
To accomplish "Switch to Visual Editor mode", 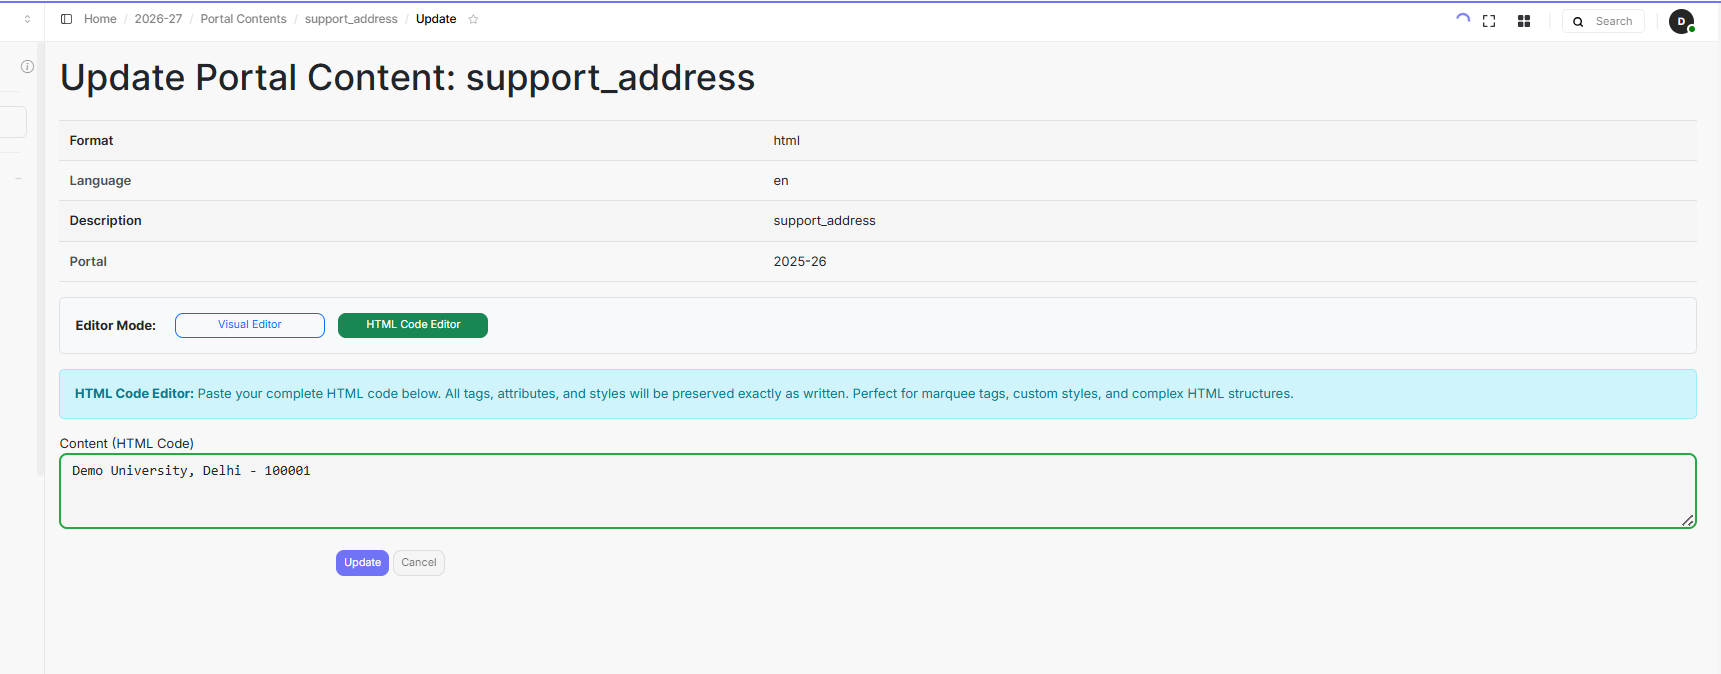I will 250,325.
